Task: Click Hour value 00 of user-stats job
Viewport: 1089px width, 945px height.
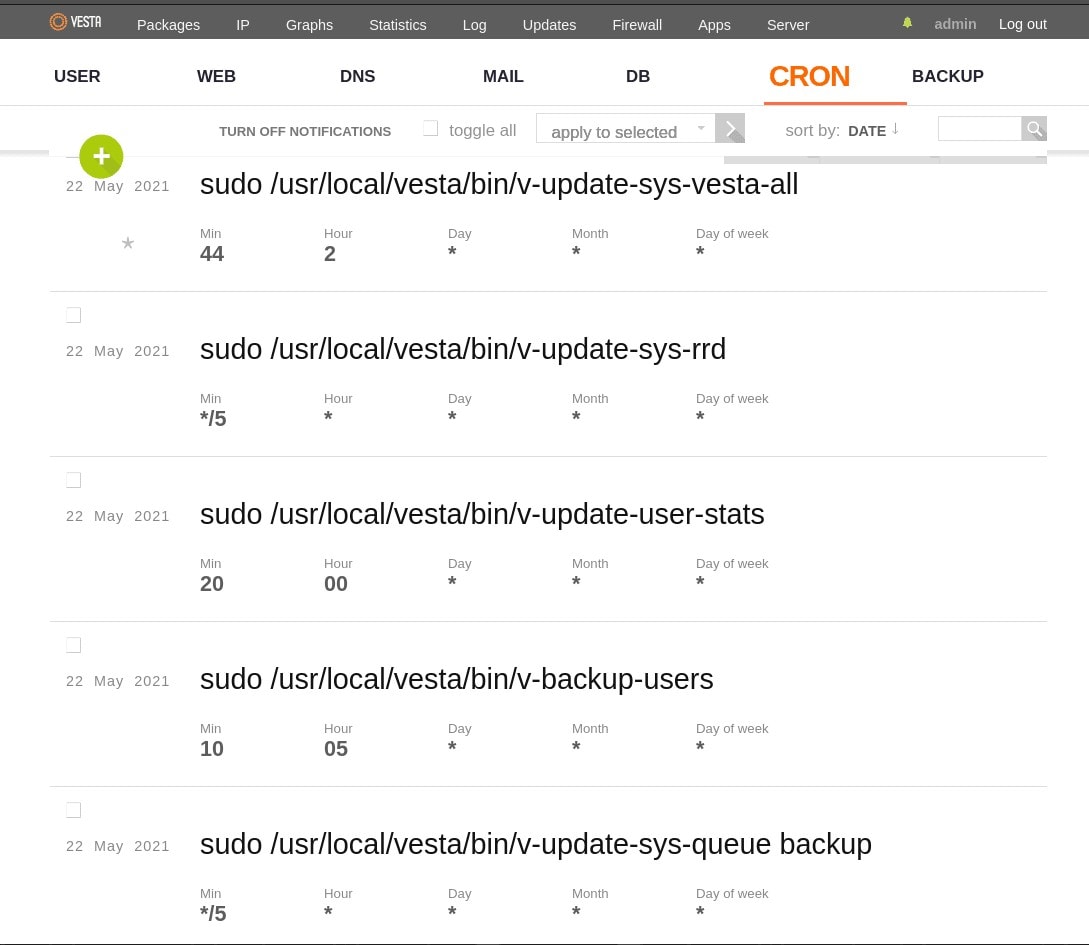Action: pos(335,584)
